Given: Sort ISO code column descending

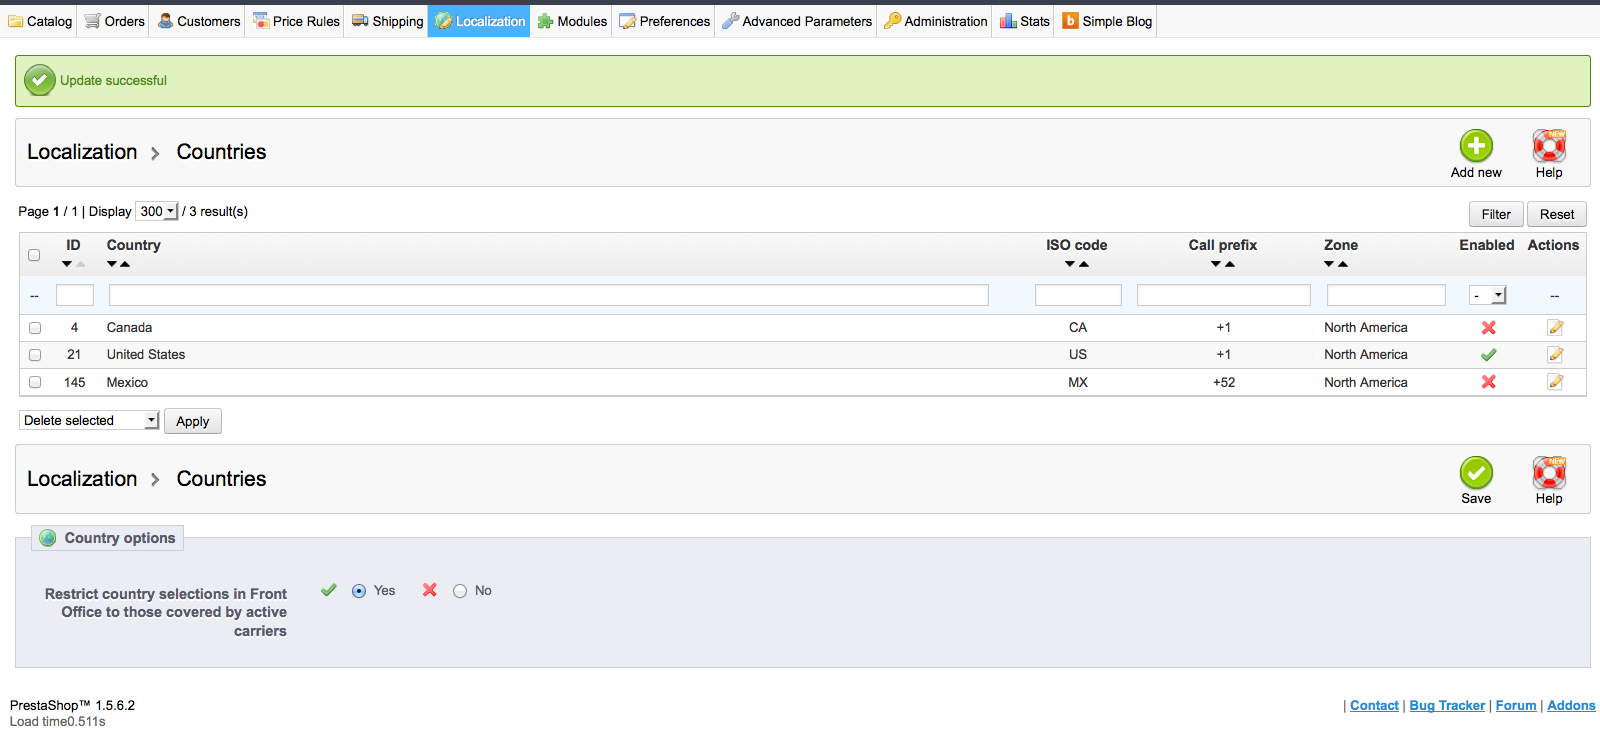Looking at the screenshot, I should (x=1070, y=264).
